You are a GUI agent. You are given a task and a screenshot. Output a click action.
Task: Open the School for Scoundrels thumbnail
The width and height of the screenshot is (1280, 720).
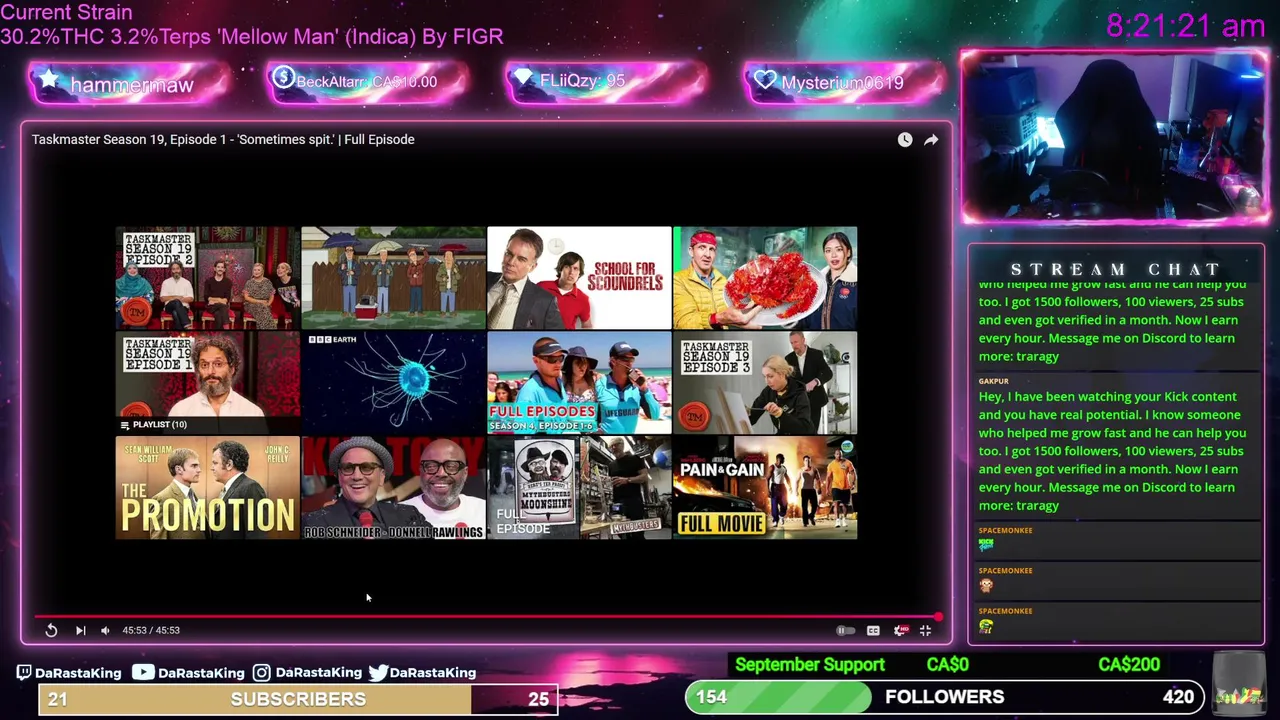point(579,277)
